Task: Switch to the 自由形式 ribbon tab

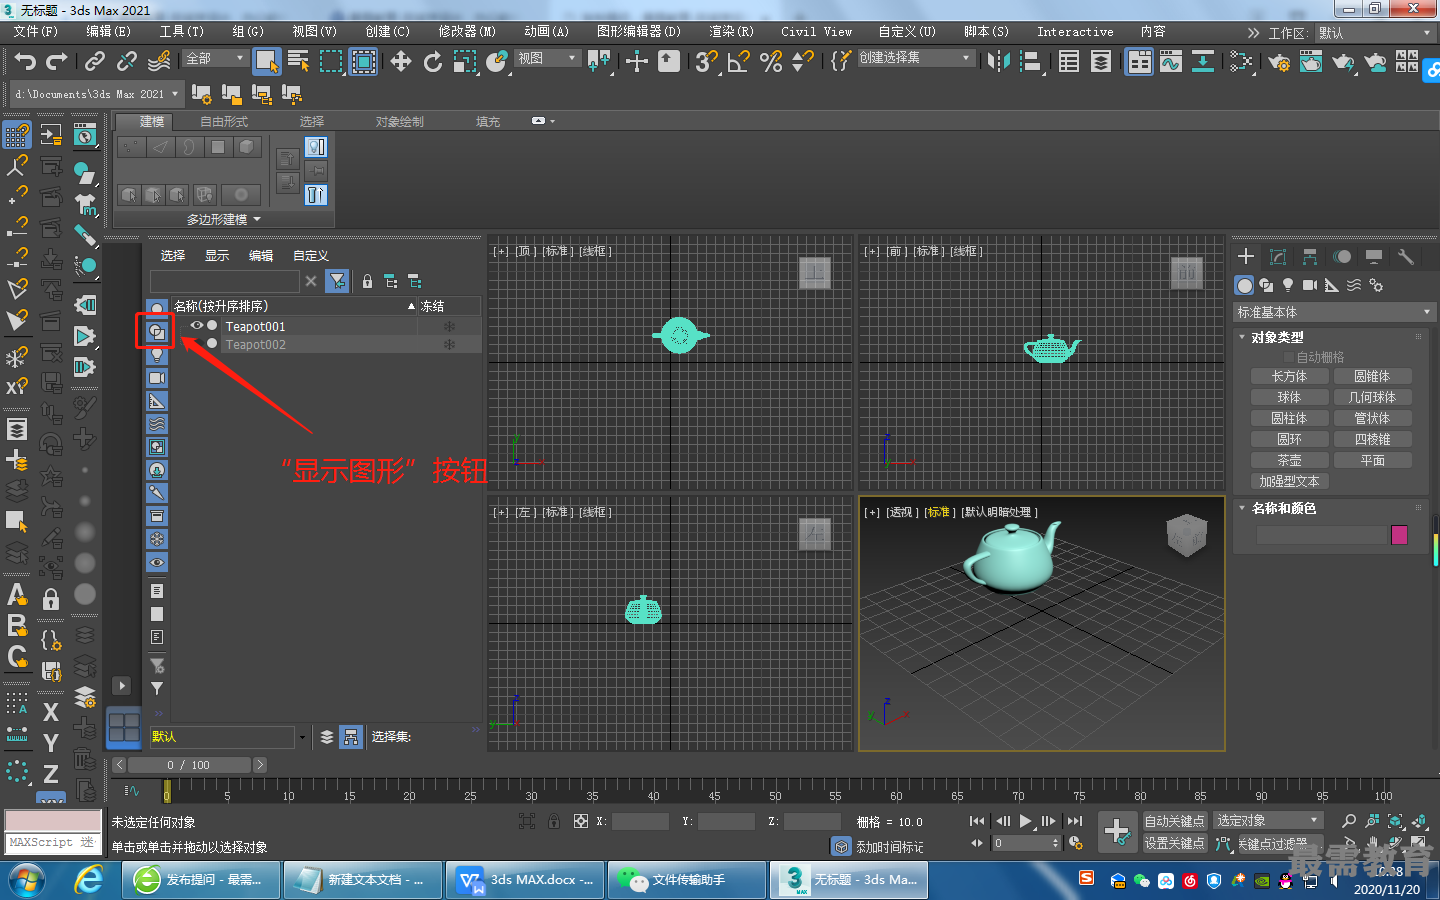Action: [224, 121]
